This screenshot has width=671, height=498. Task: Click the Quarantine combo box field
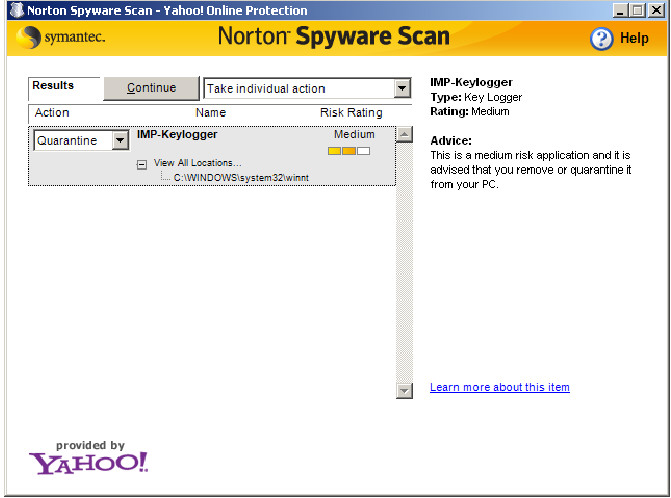81,140
